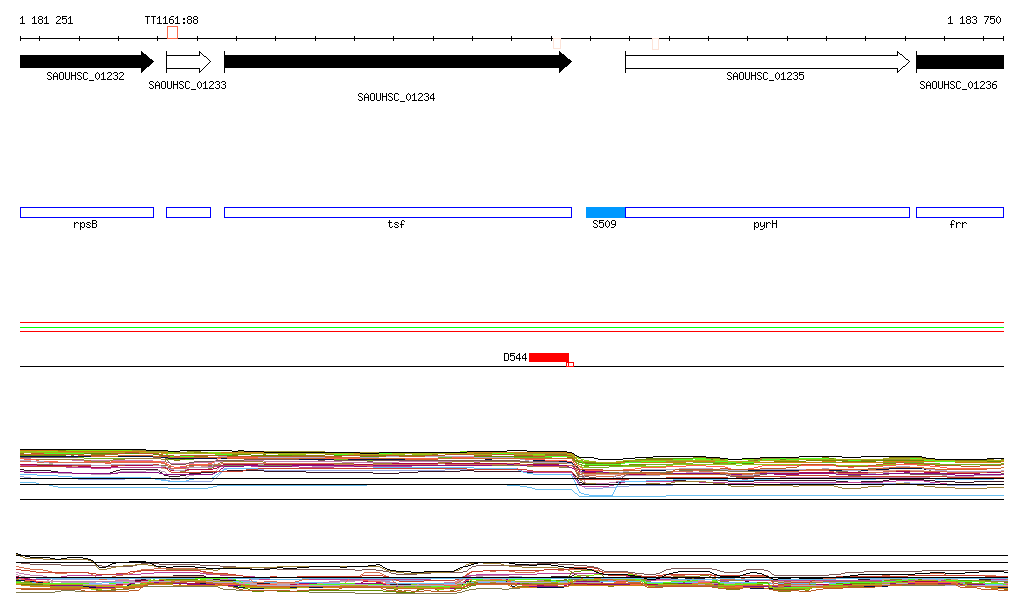Click the SAOUHSC_01235 text label
The image size is (1024, 611).
(765, 76)
